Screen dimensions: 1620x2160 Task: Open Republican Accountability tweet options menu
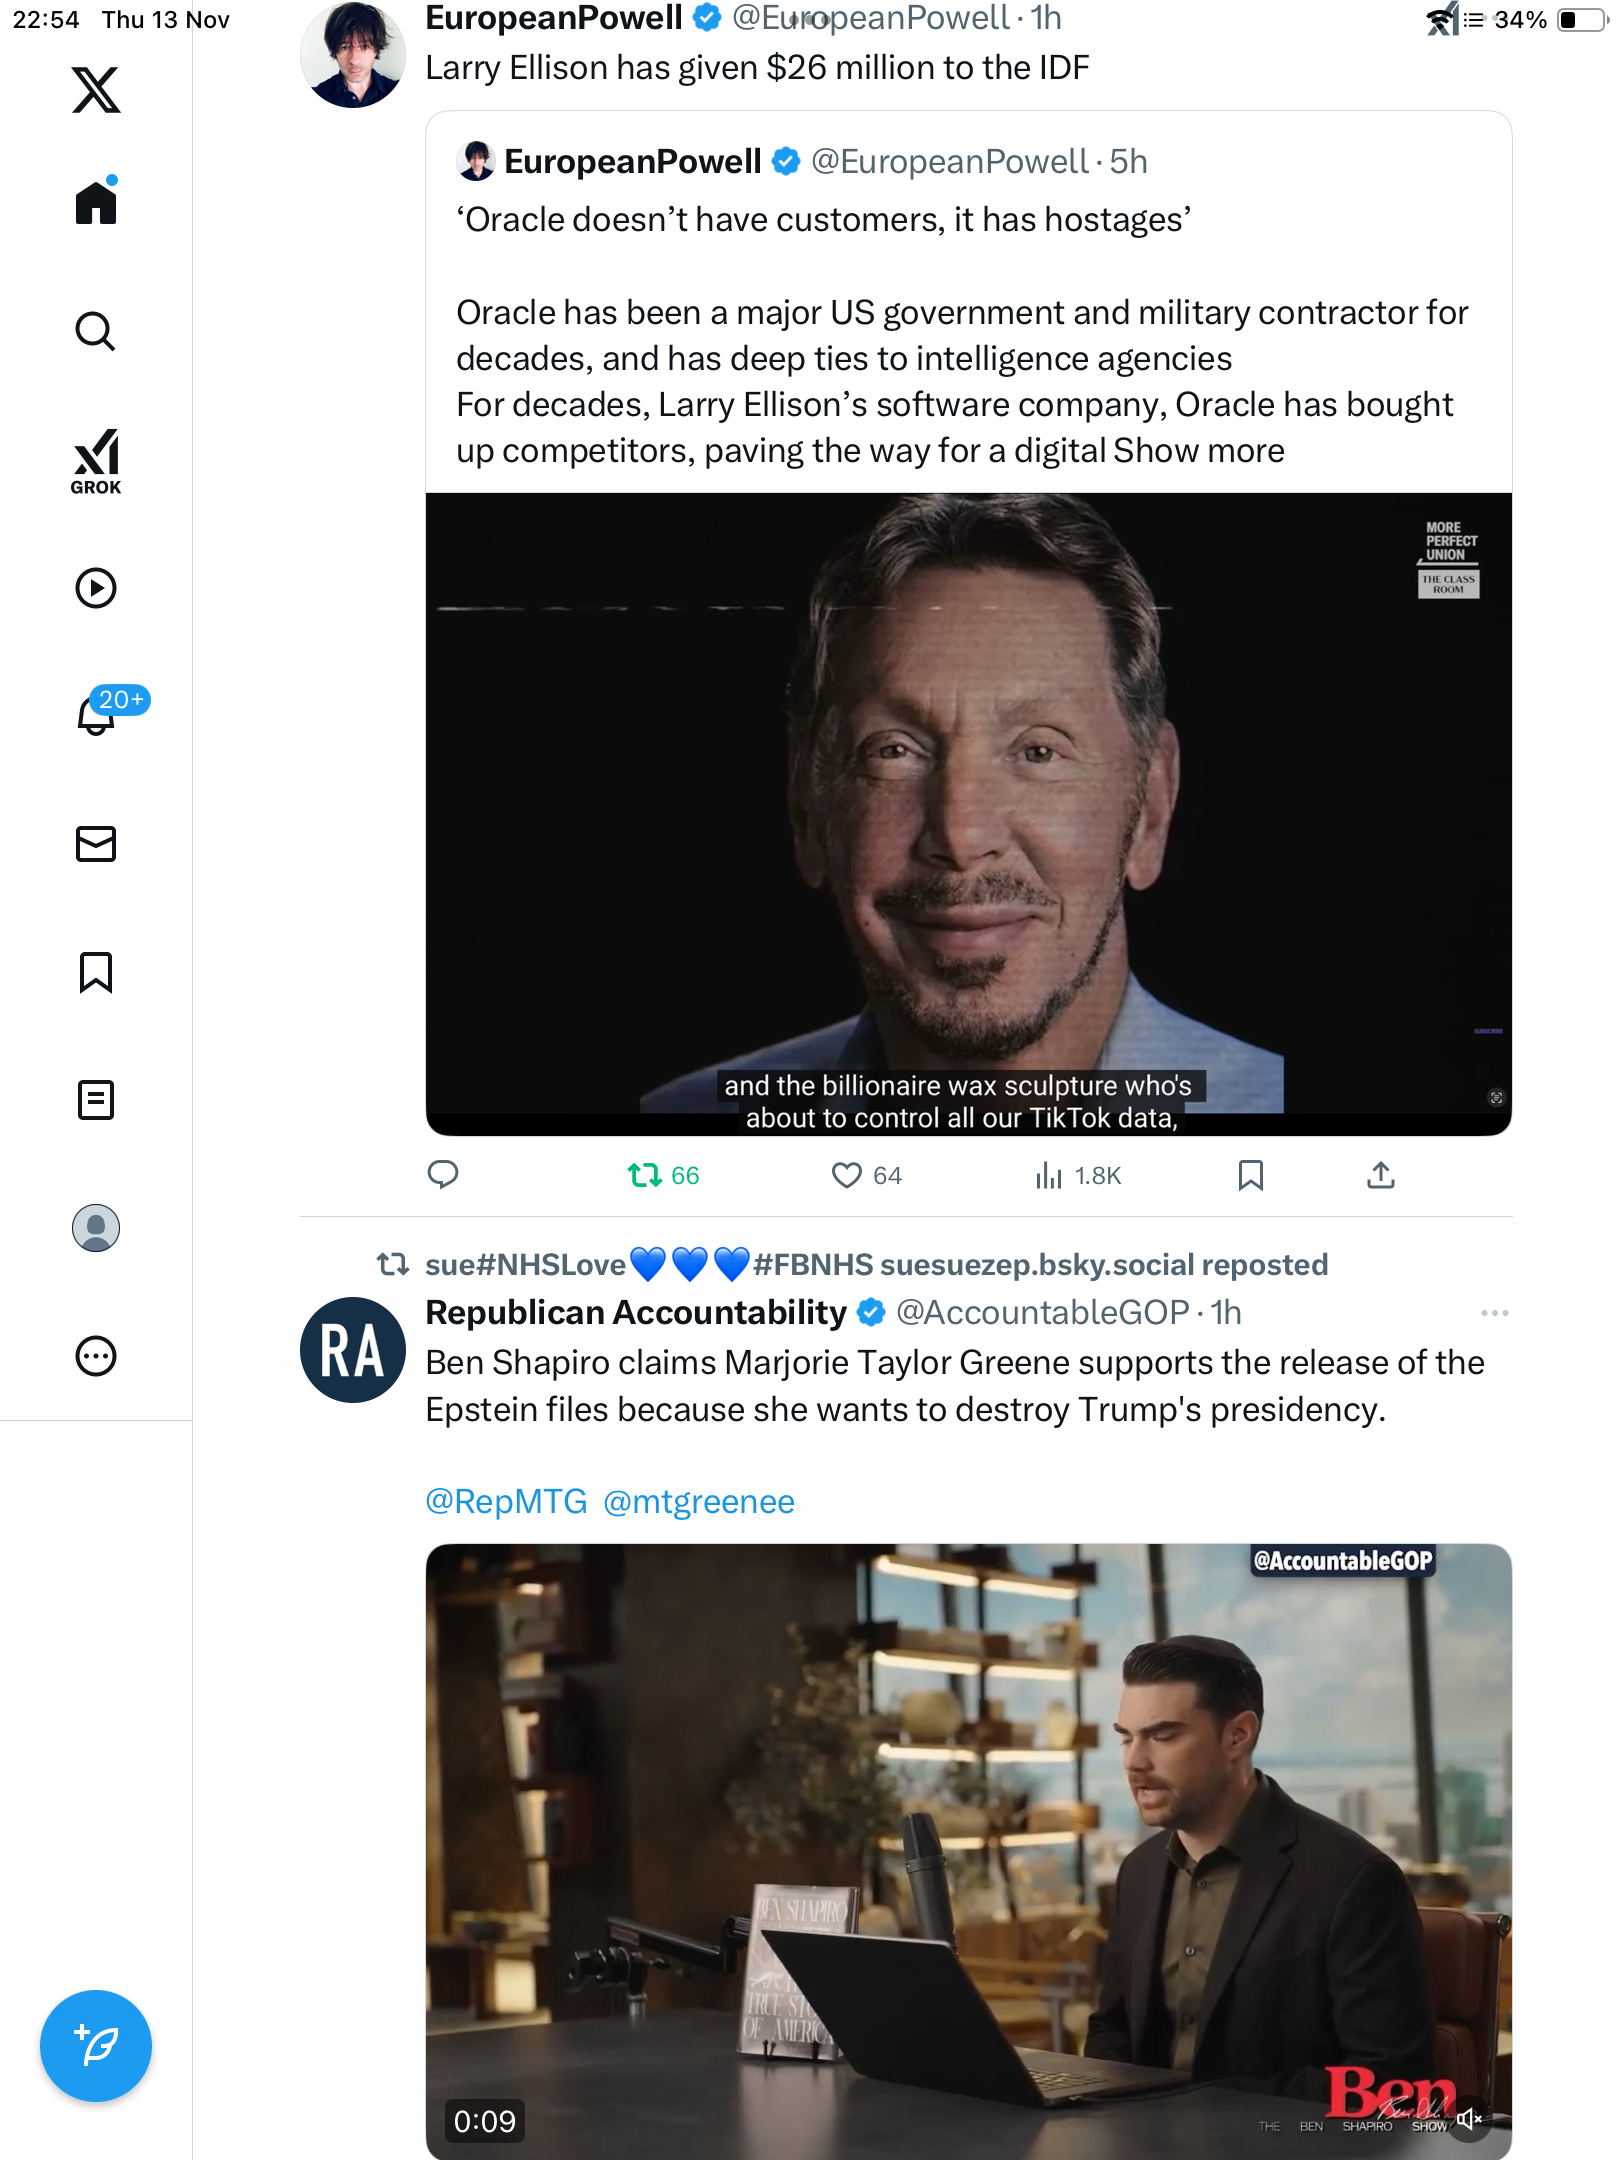coord(1494,1313)
